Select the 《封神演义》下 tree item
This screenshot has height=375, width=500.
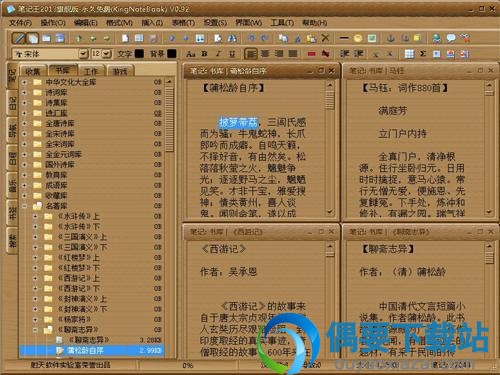[82, 309]
